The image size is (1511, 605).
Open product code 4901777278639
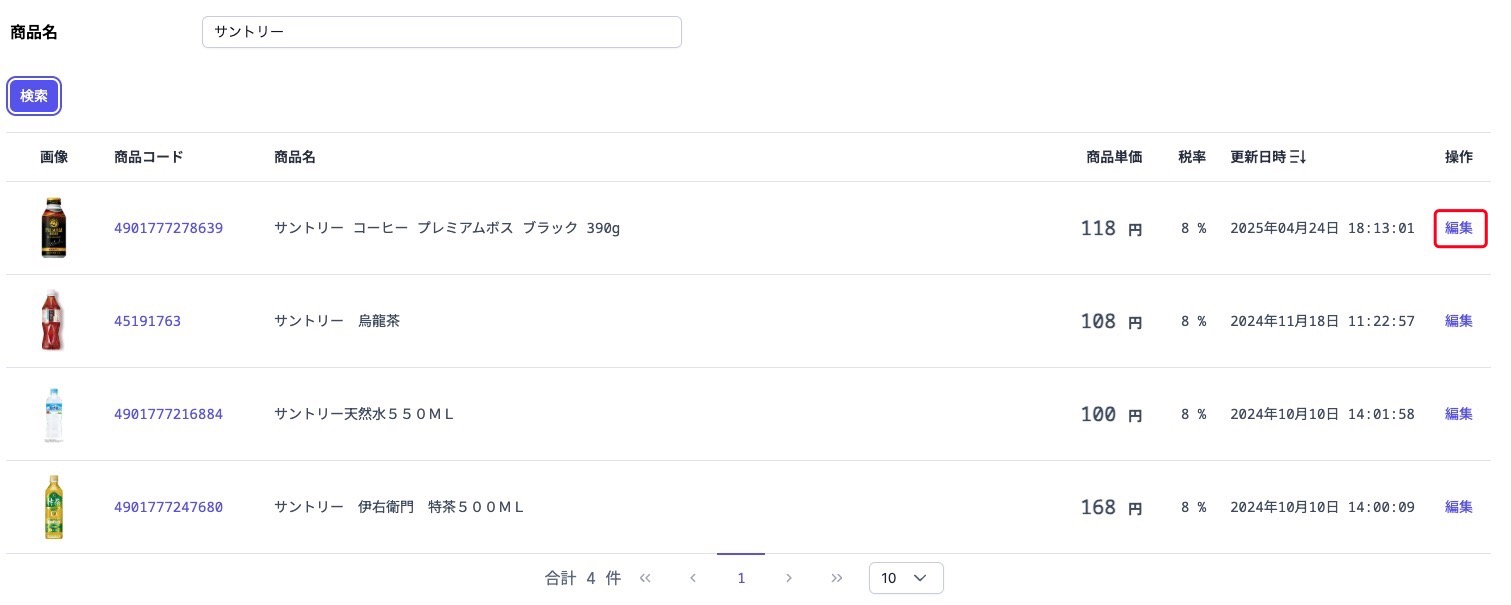click(168, 228)
